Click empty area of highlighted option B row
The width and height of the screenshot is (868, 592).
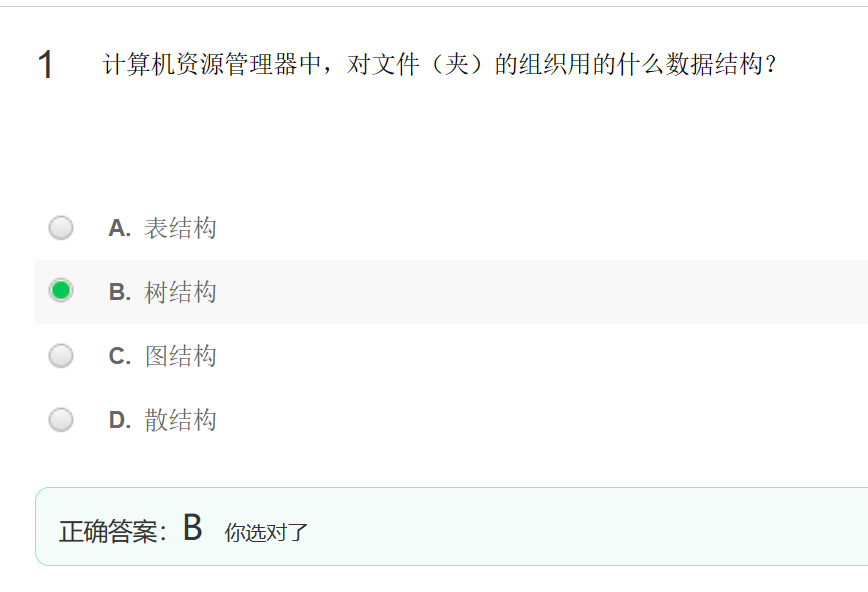tap(542, 292)
